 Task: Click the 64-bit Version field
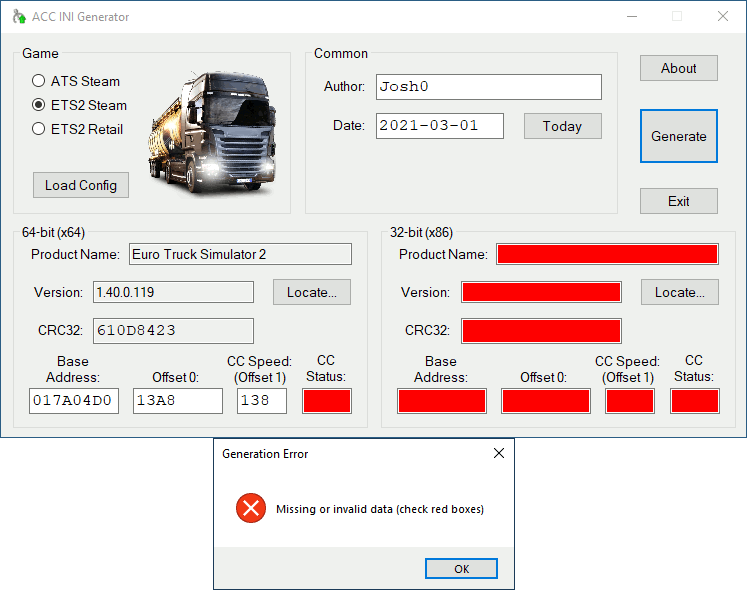click(x=173, y=292)
